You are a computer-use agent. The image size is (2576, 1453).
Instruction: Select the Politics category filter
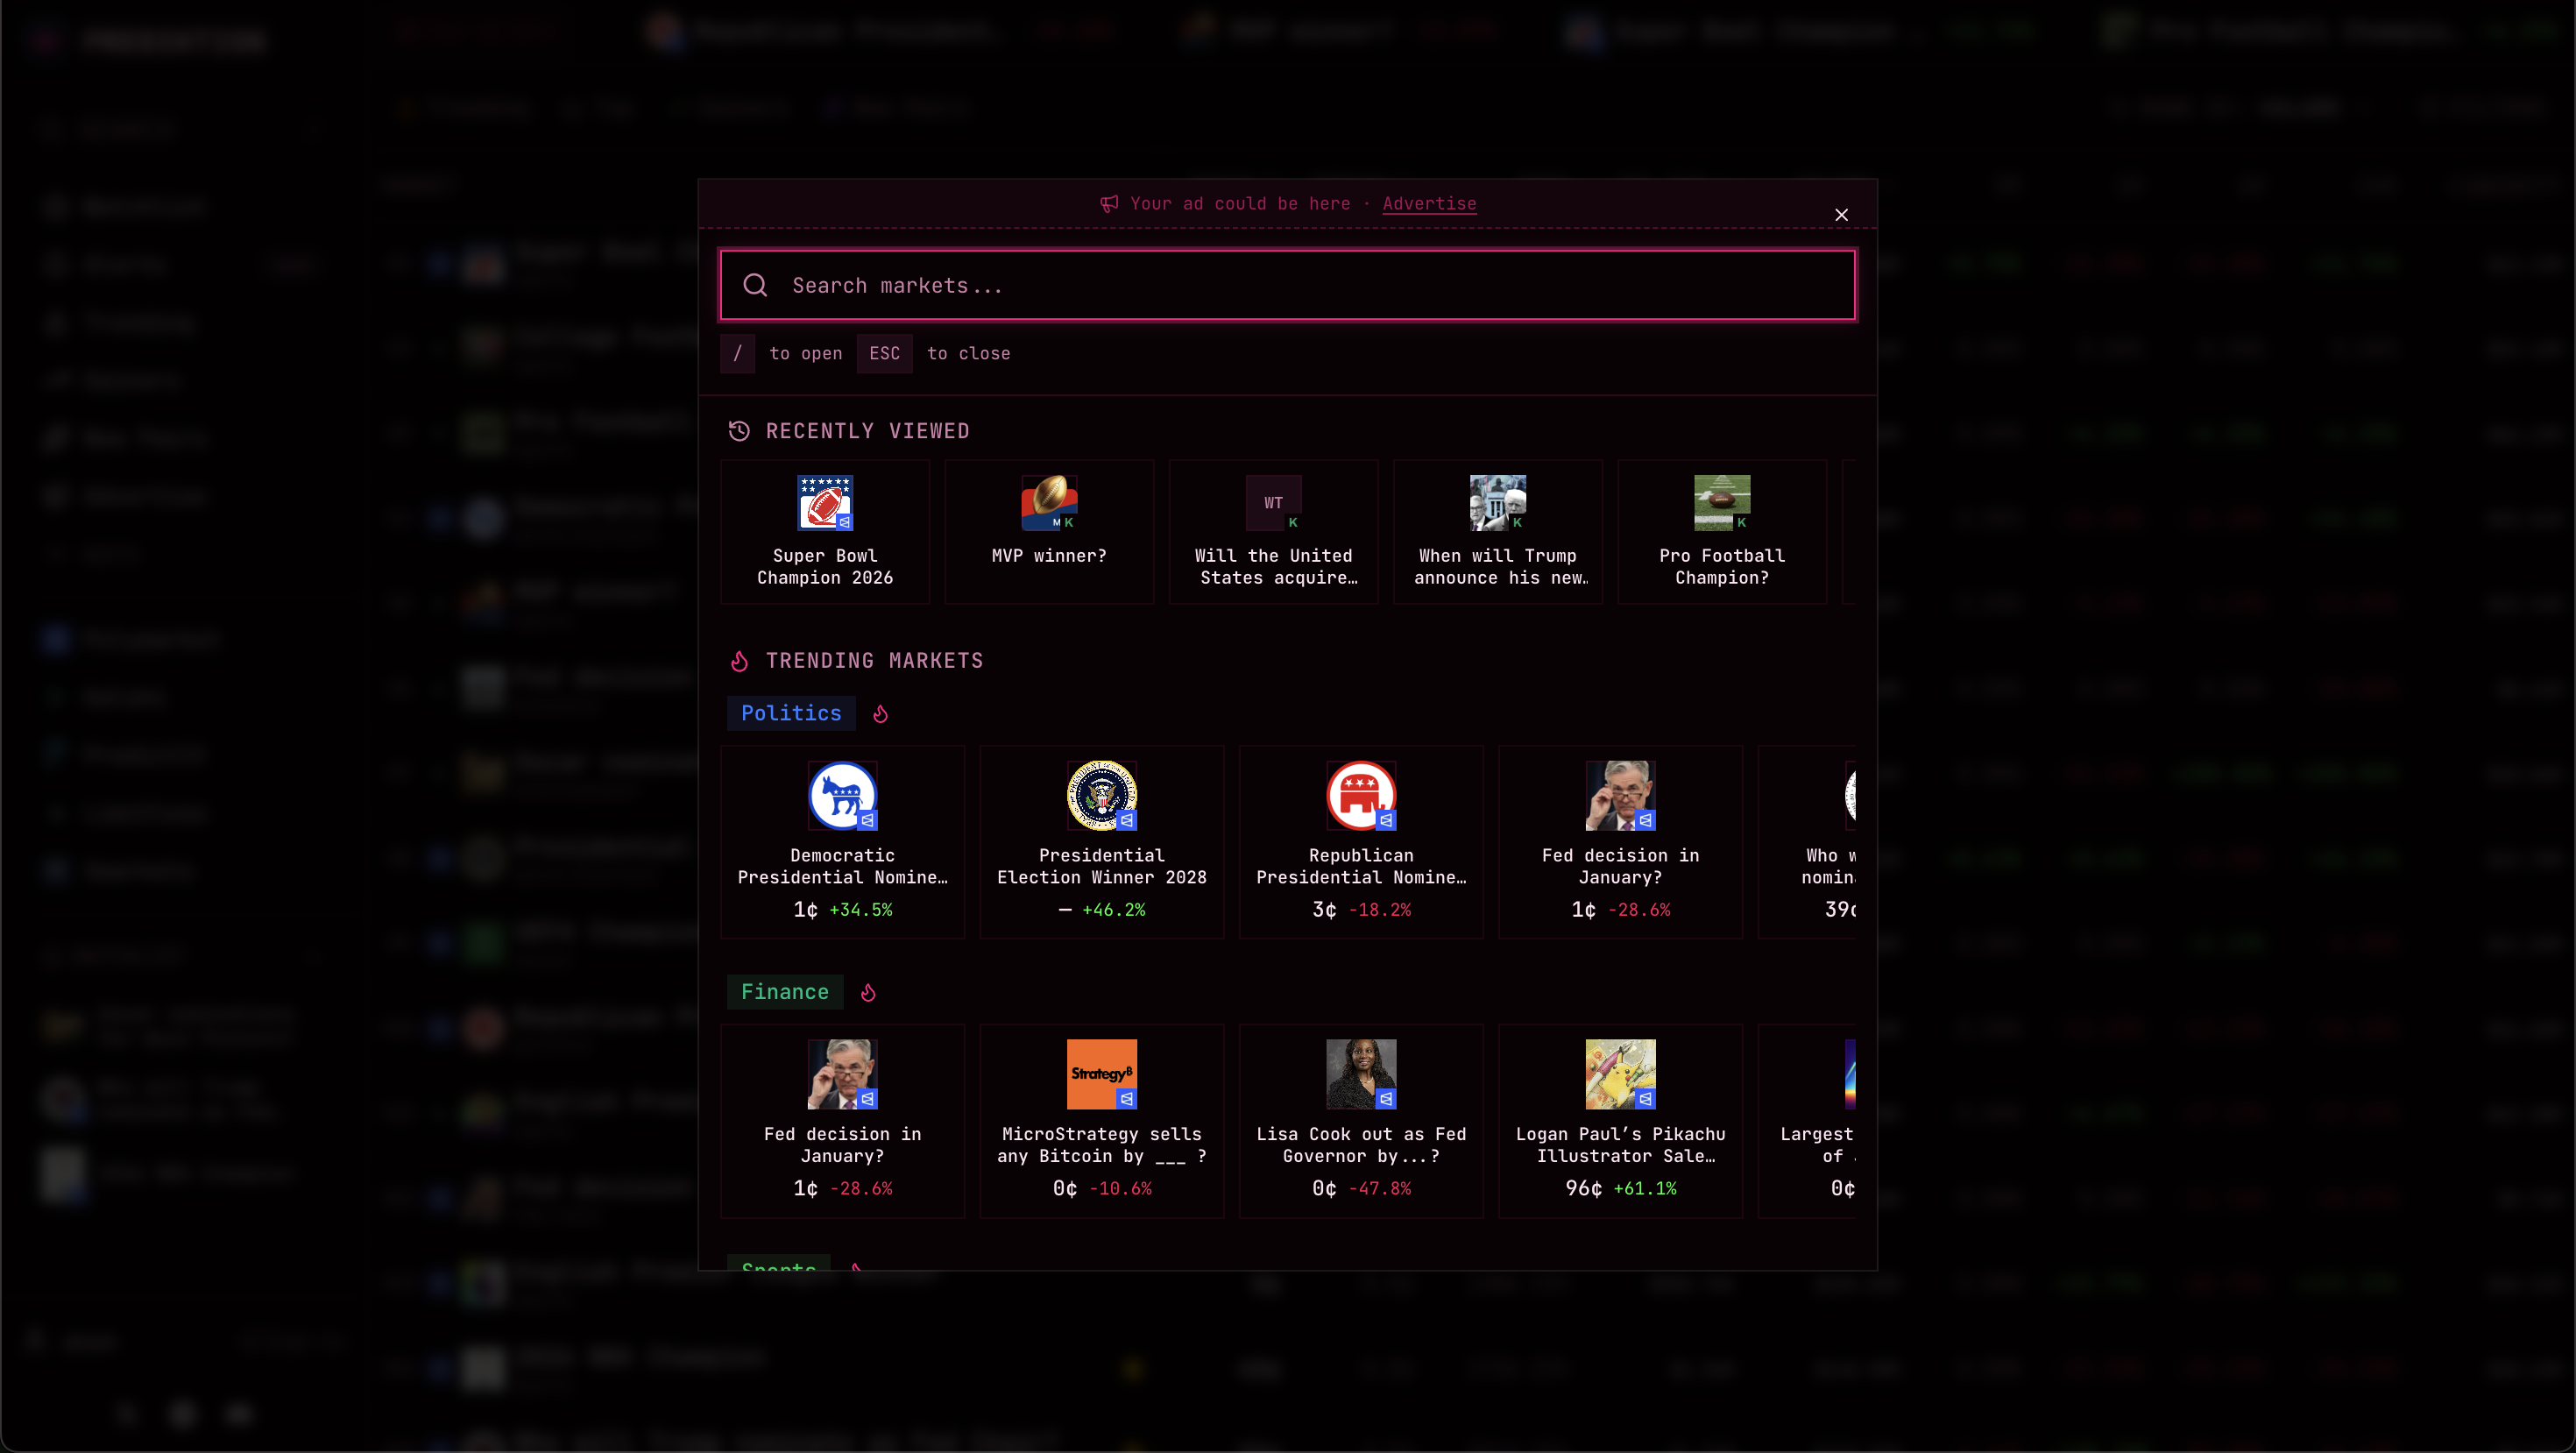[x=790, y=714]
